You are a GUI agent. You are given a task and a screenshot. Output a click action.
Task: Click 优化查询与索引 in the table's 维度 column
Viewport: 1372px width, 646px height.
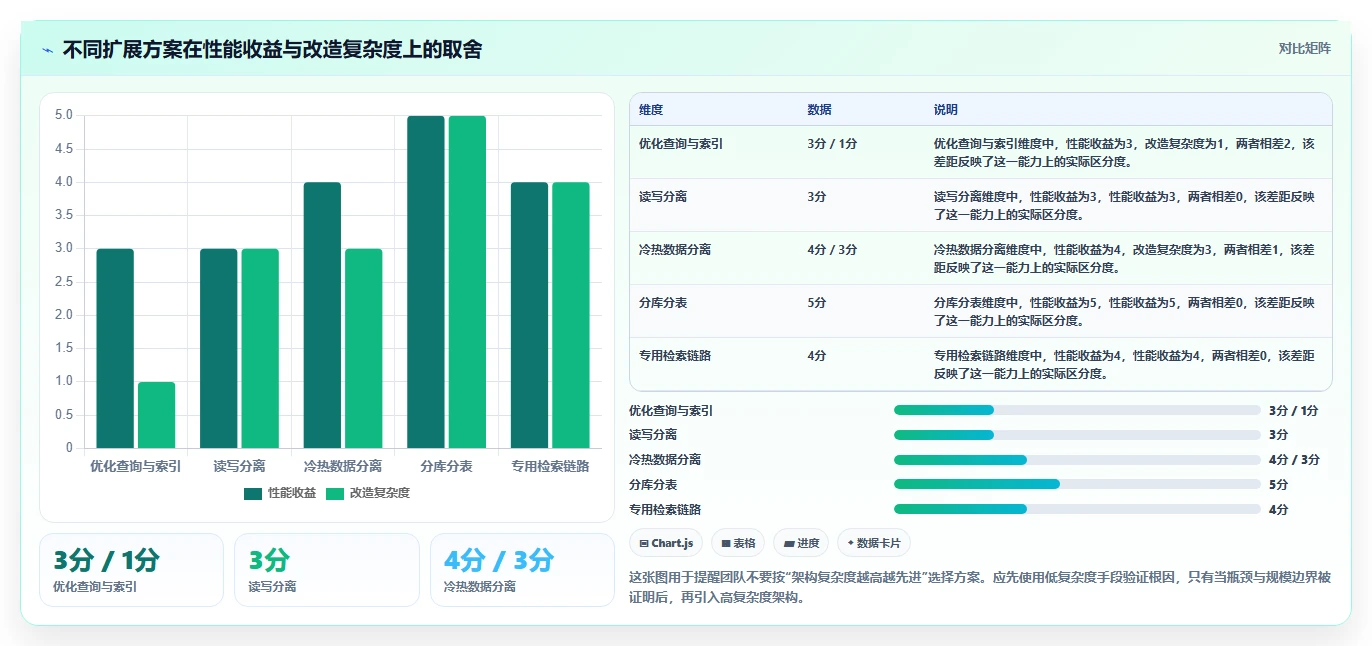[681, 143]
